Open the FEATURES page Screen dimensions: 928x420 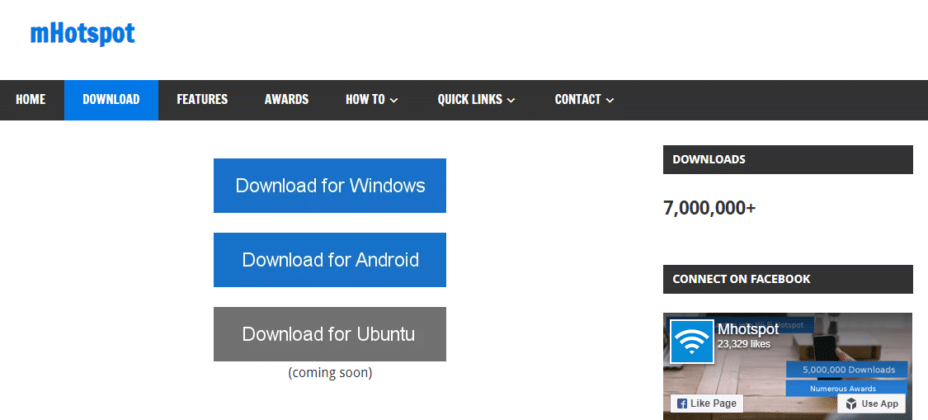202,100
